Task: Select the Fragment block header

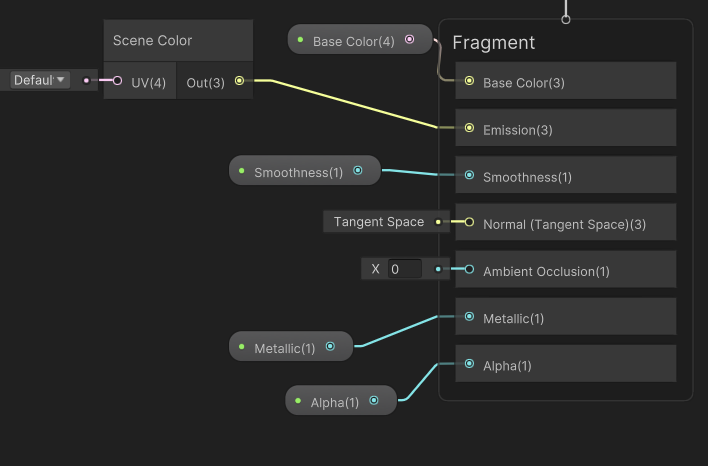Action: (494, 43)
